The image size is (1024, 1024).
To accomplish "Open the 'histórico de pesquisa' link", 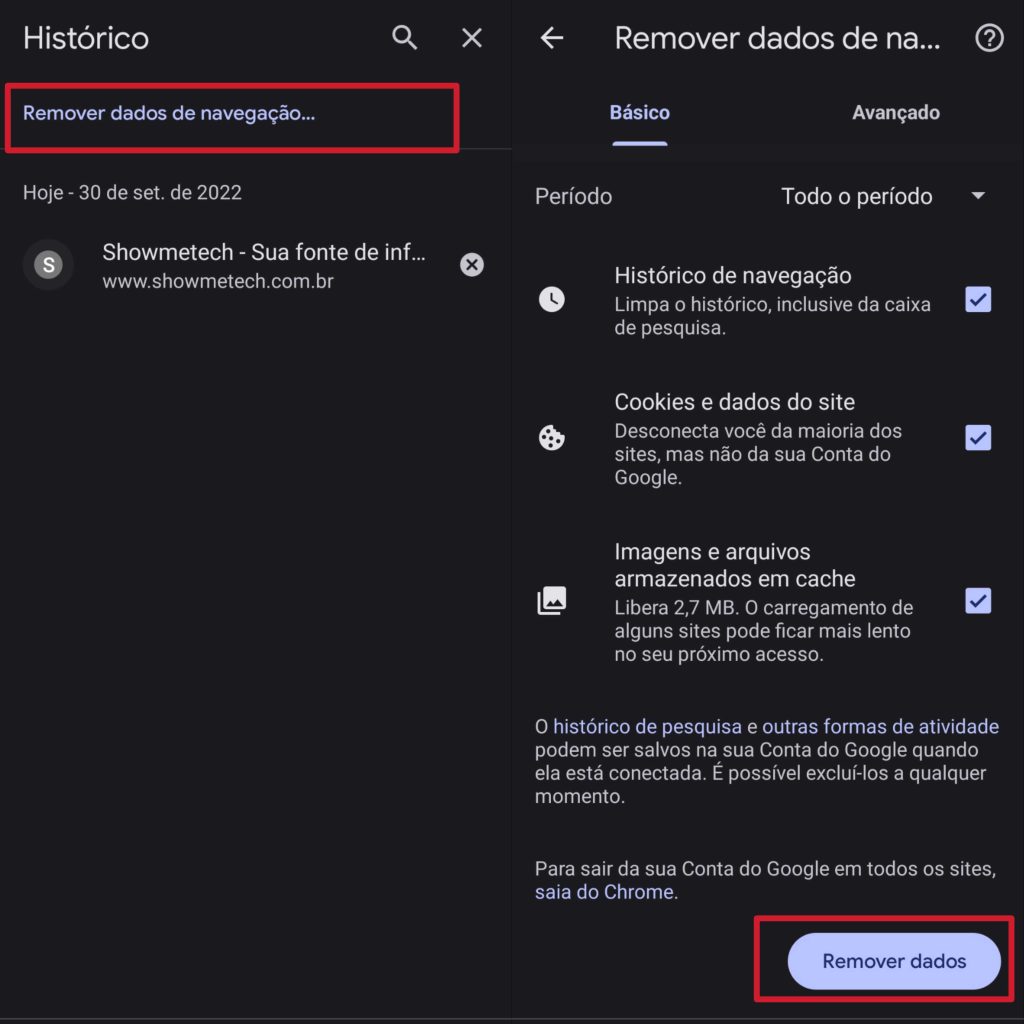I will point(647,727).
